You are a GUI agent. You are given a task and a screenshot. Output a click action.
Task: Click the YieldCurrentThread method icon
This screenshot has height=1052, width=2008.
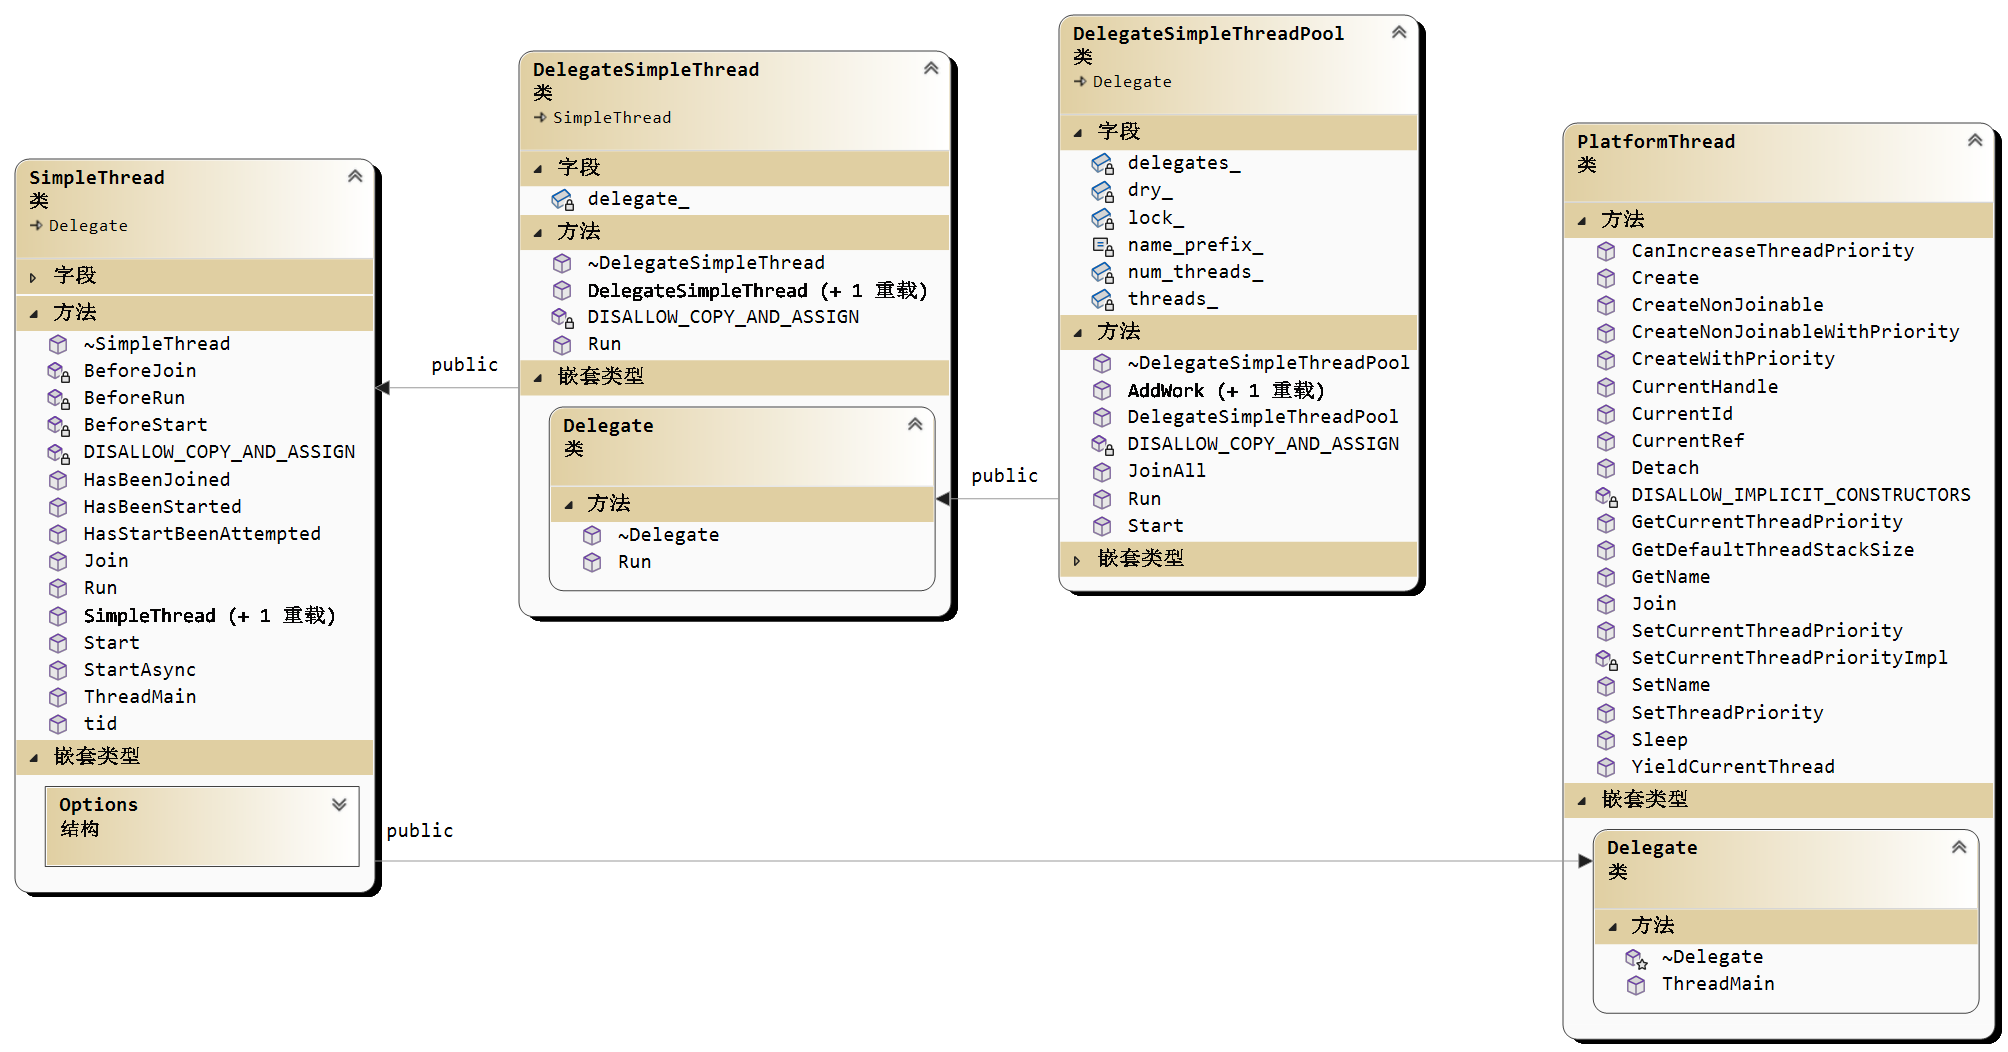tap(1606, 767)
